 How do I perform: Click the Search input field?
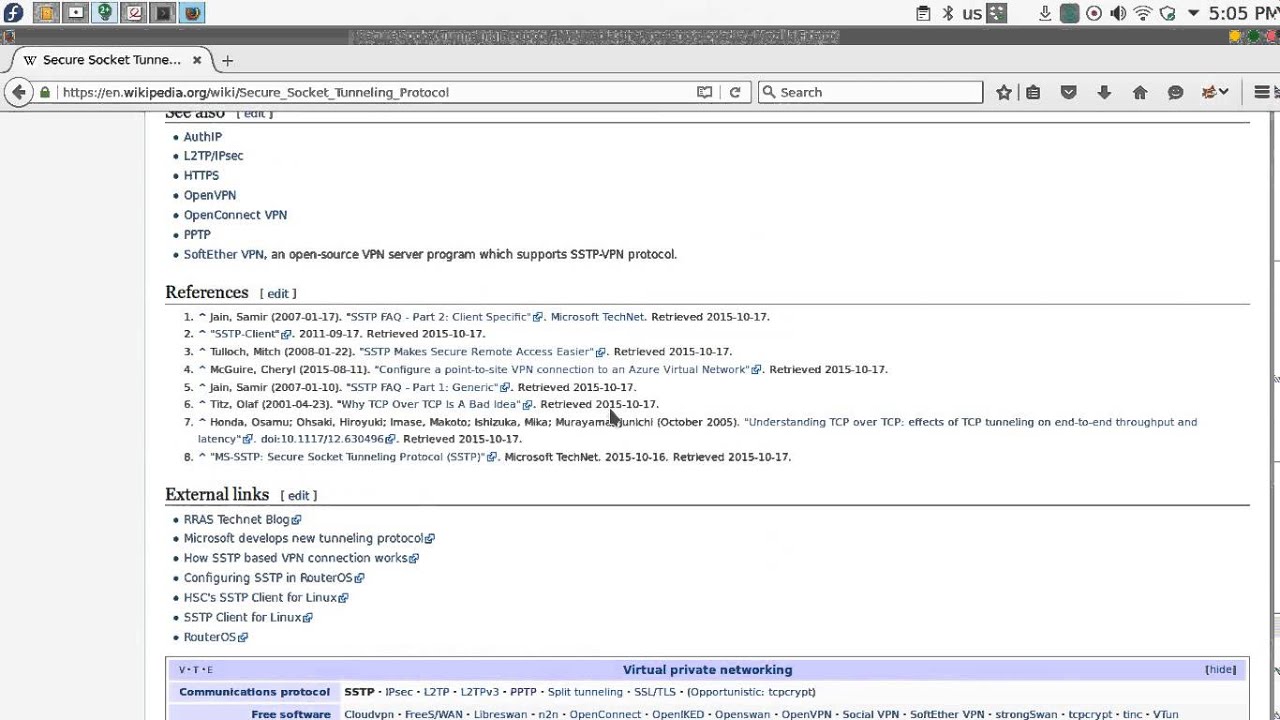[x=870, y=92]
